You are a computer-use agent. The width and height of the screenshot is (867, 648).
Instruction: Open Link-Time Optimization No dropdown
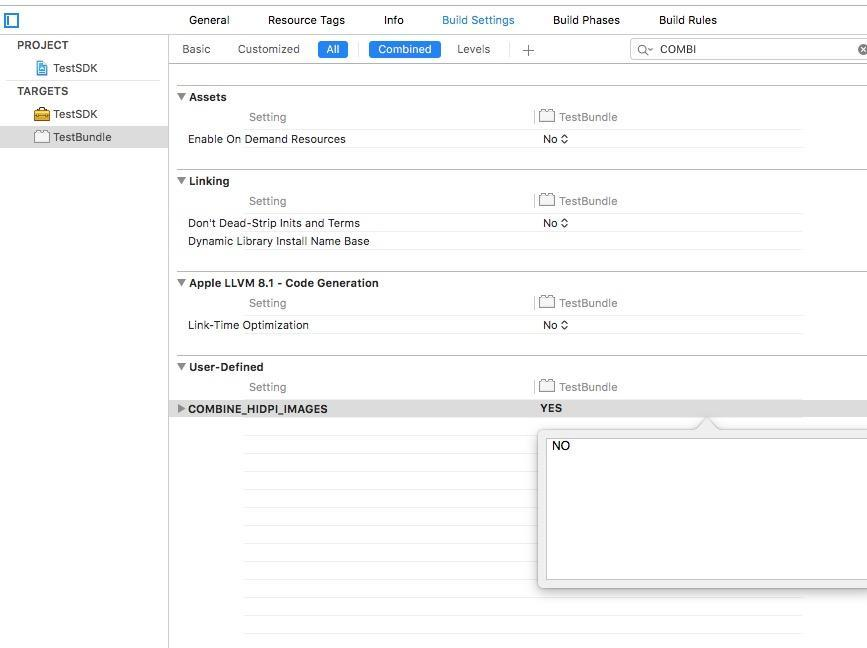(556, 325)
